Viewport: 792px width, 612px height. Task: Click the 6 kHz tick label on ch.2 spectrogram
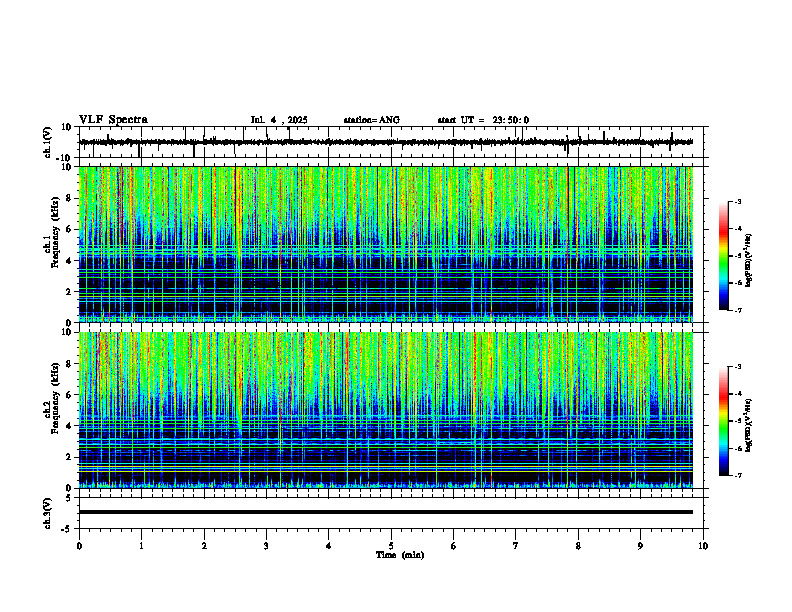tap(70, 395)
